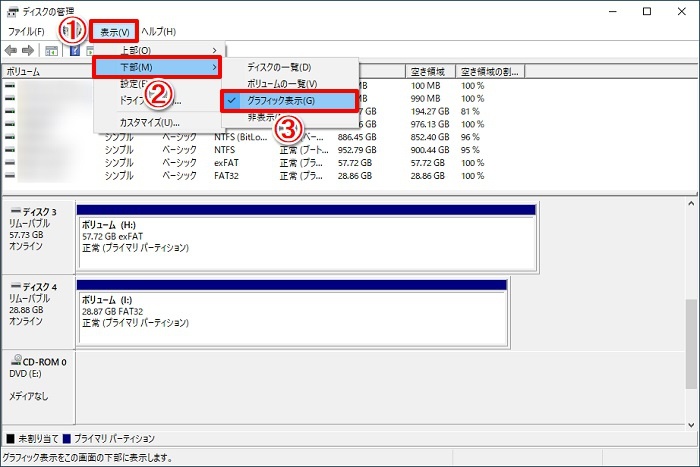Image resolution: width=700 pixels, height=467 pixels.
Task: Toggle the show/hide console tree toolbar icon
Action: (x=51, y=51)
